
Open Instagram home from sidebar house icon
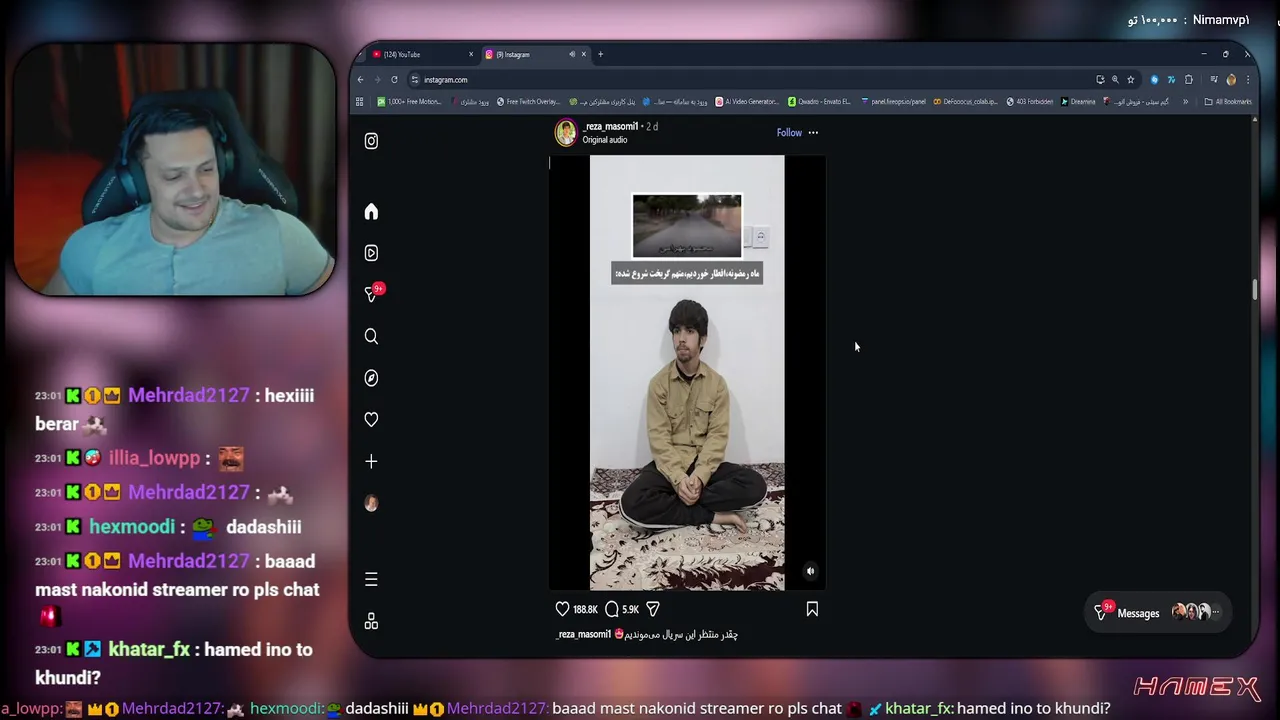pyautogui.click(x=371, y=212)
